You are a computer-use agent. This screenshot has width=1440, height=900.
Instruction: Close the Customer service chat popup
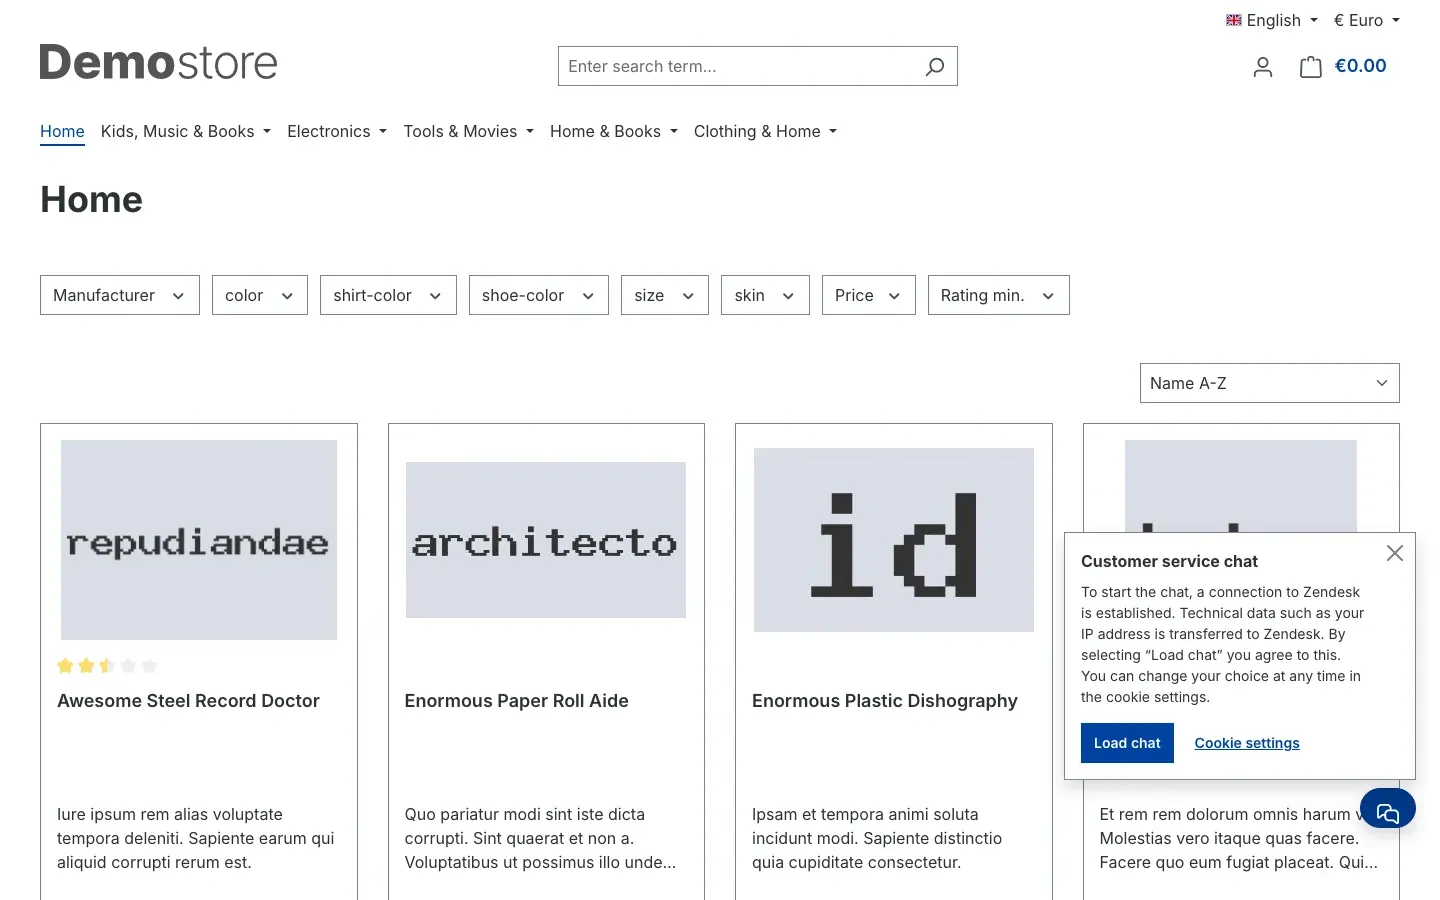[x=1395, y=553]
